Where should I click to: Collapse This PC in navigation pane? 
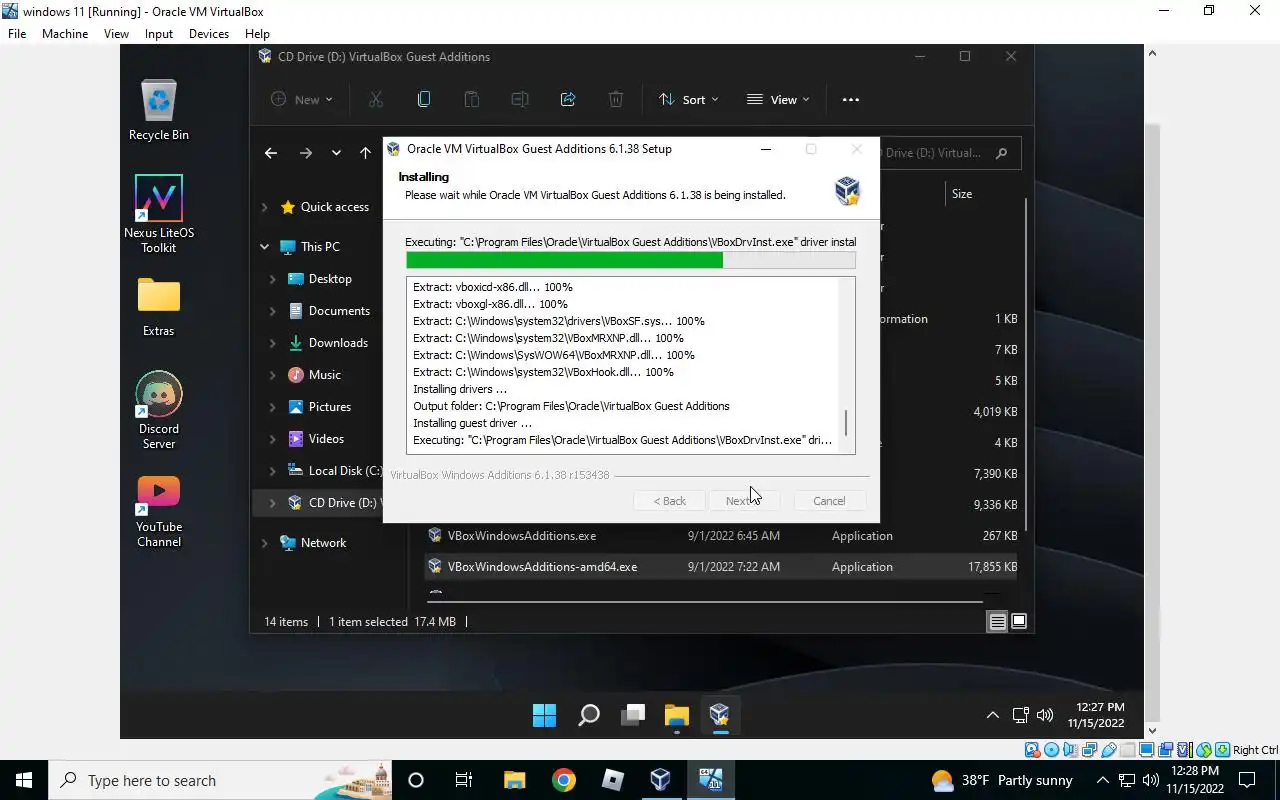point(264,247)
